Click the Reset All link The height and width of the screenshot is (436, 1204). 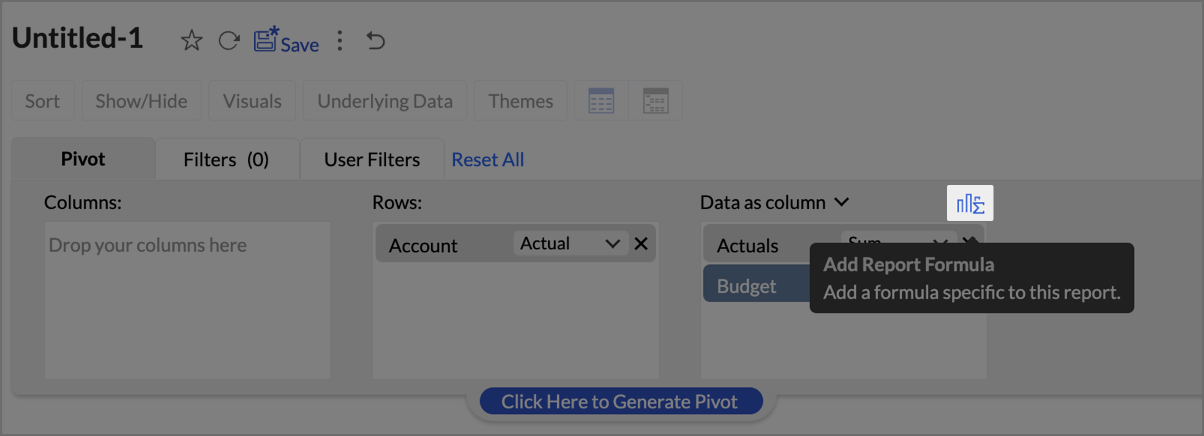point(488,160)
